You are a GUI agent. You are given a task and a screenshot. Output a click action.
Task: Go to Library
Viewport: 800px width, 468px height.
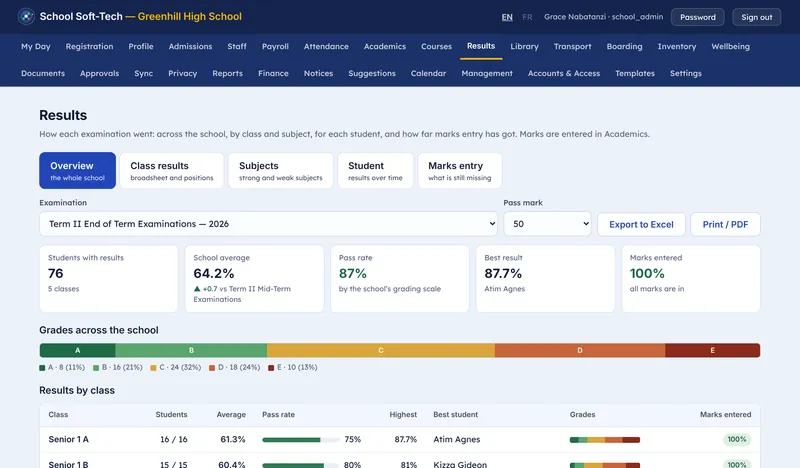(x=524, y=46)
